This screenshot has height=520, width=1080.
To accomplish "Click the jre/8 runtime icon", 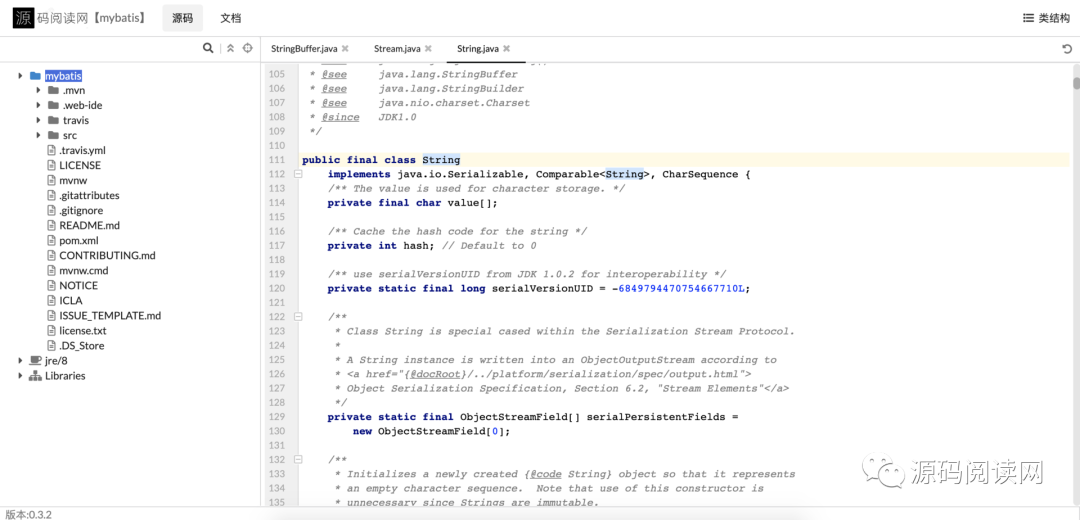I will (x=36, y=361).
